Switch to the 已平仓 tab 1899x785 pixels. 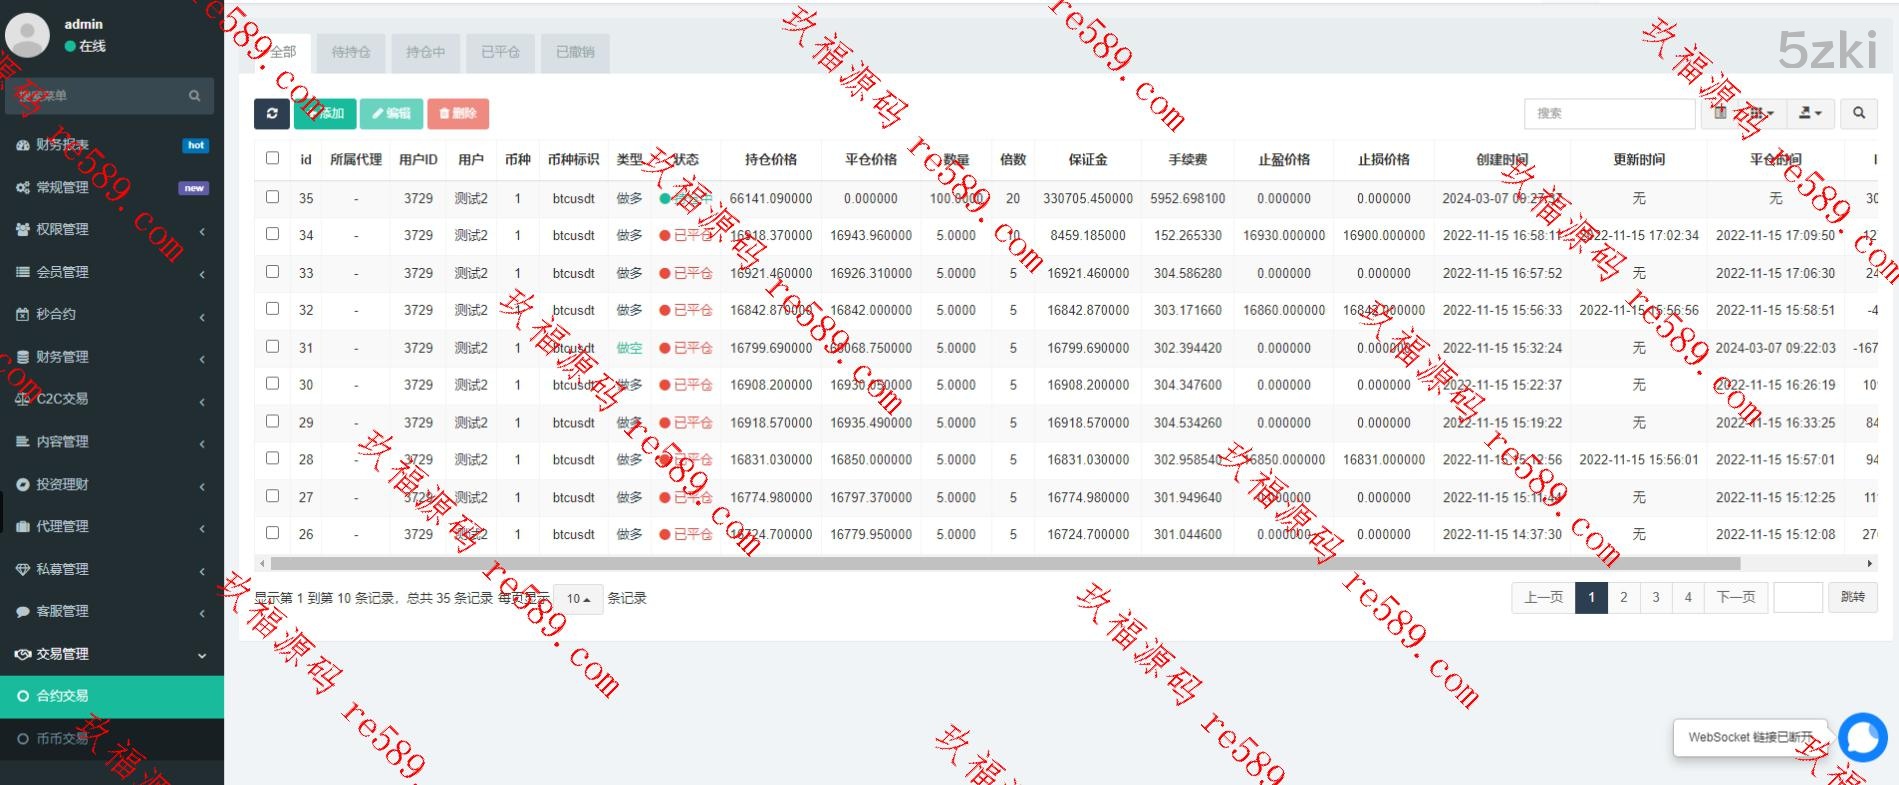tap(500, 52)
